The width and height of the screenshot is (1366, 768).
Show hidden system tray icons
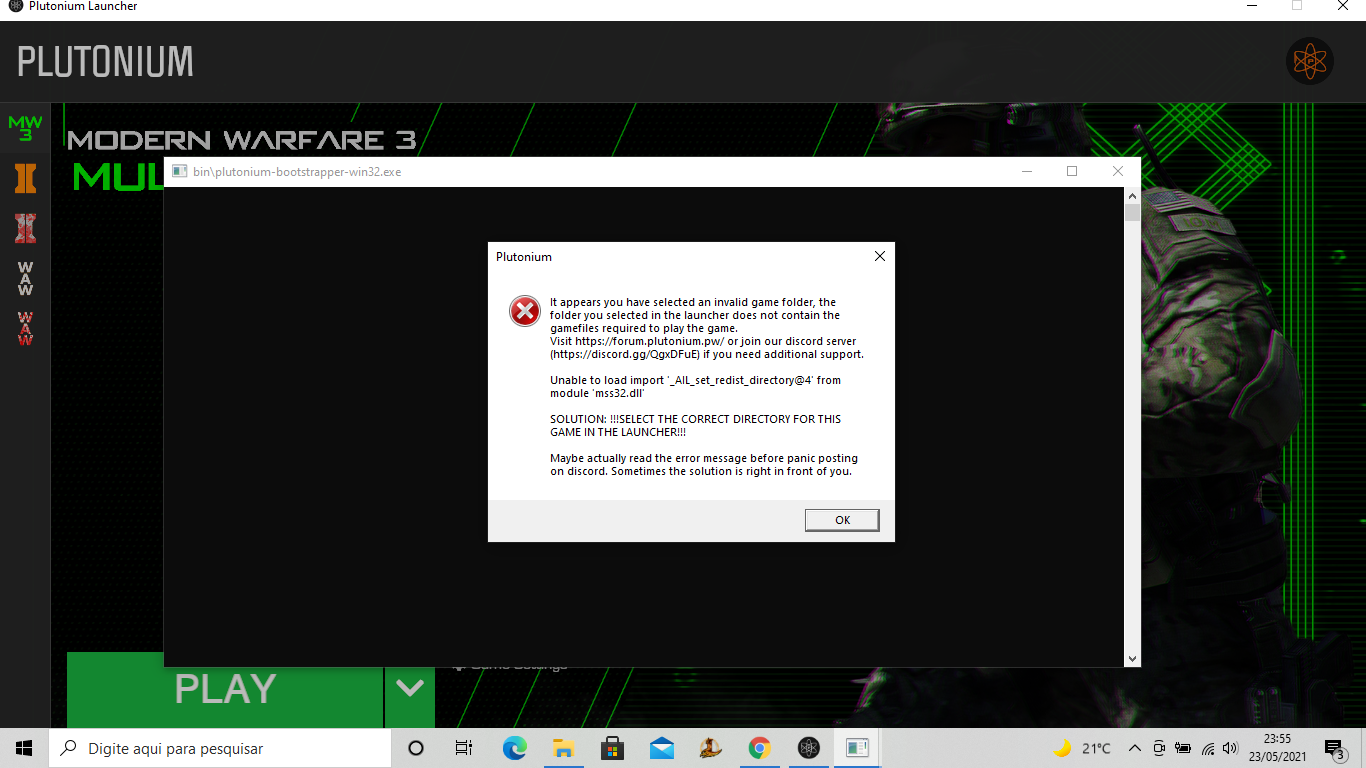[x=1135, y=748]
